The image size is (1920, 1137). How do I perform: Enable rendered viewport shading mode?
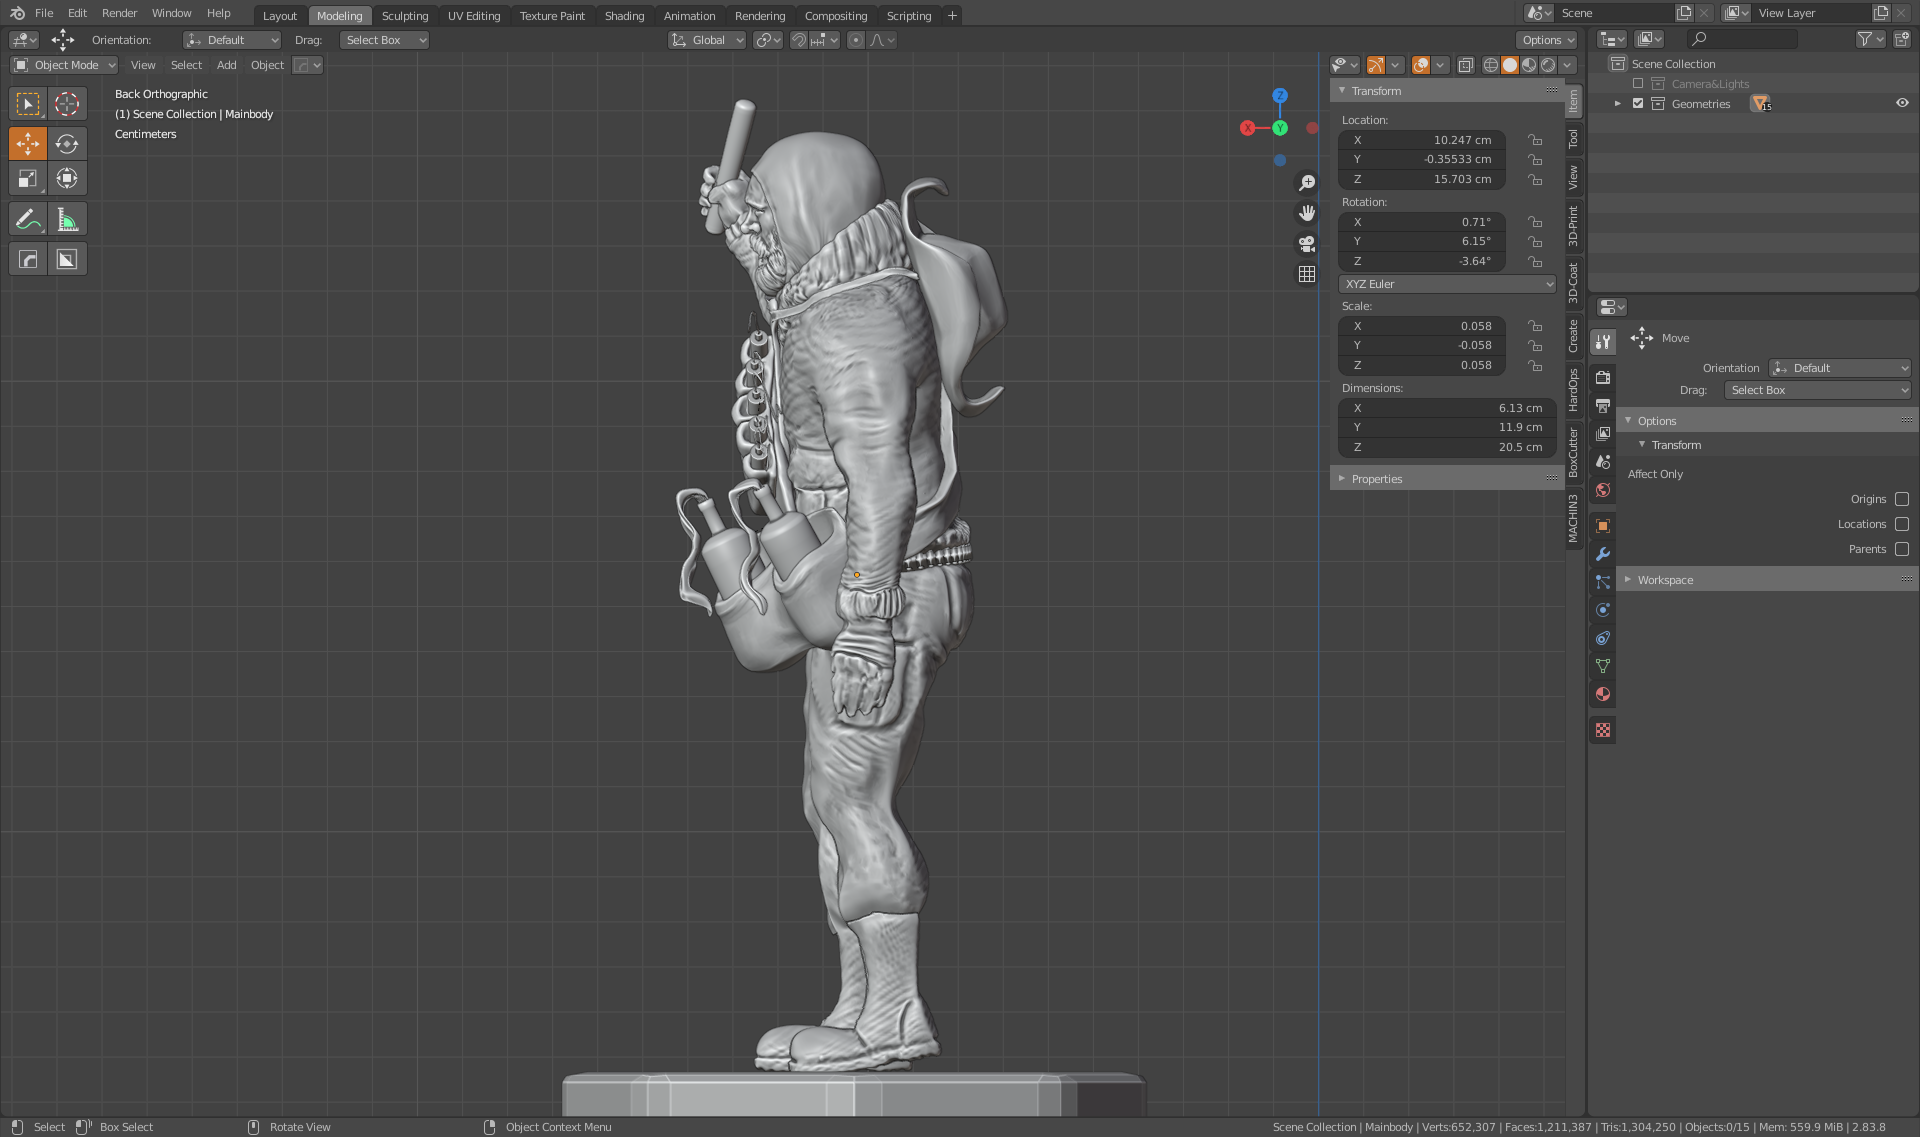[x=1548, y=65]
